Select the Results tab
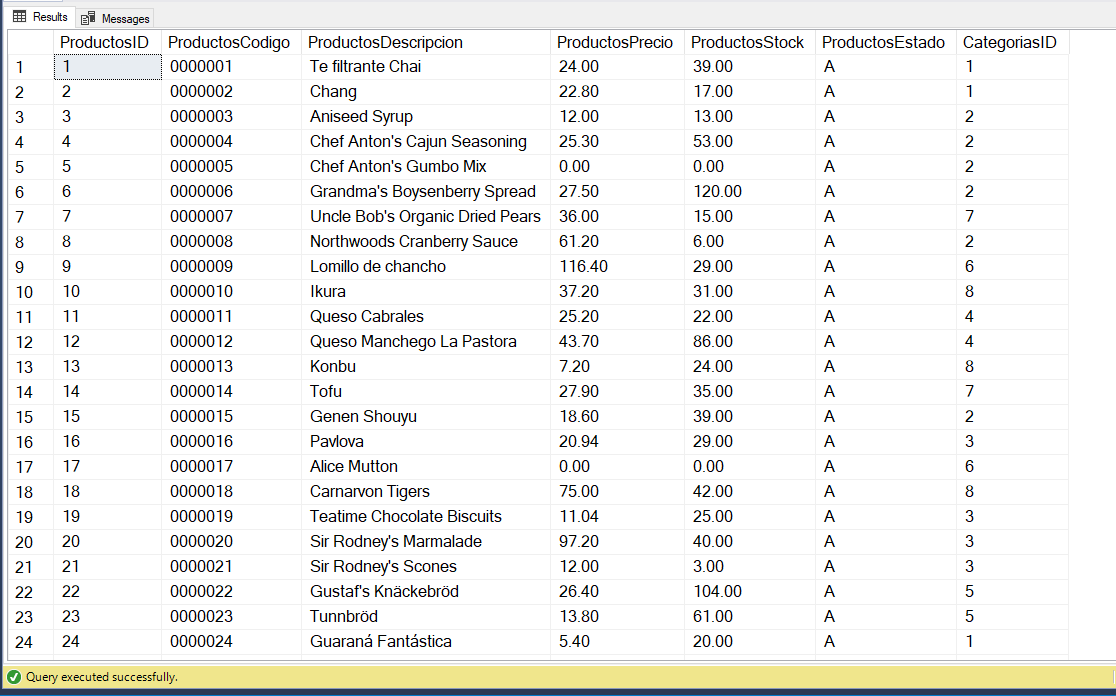 pyautogui.click(x=41, y=17)
